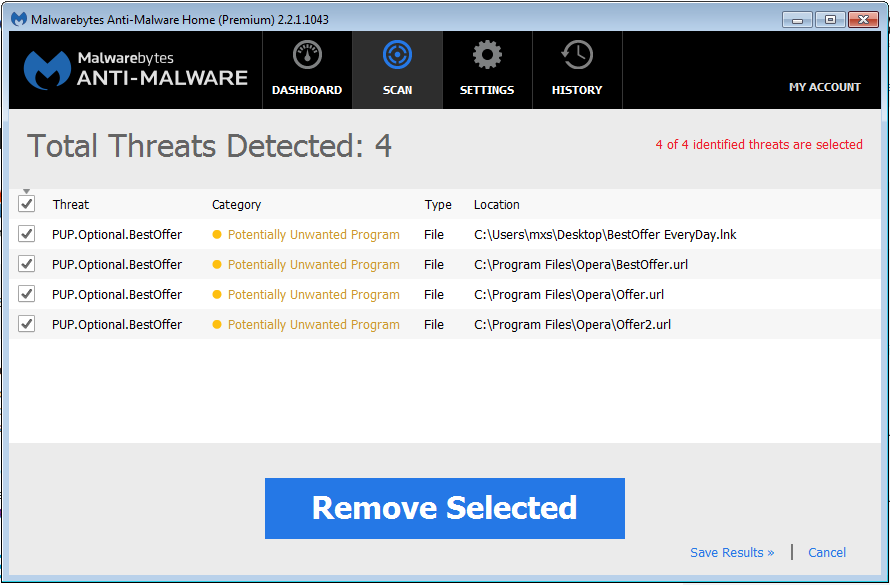The image size is (890, 585).
Task: Click Potentially Unwanted Program in the EveryDay.lnk row
Action: (x=314, y=235)
